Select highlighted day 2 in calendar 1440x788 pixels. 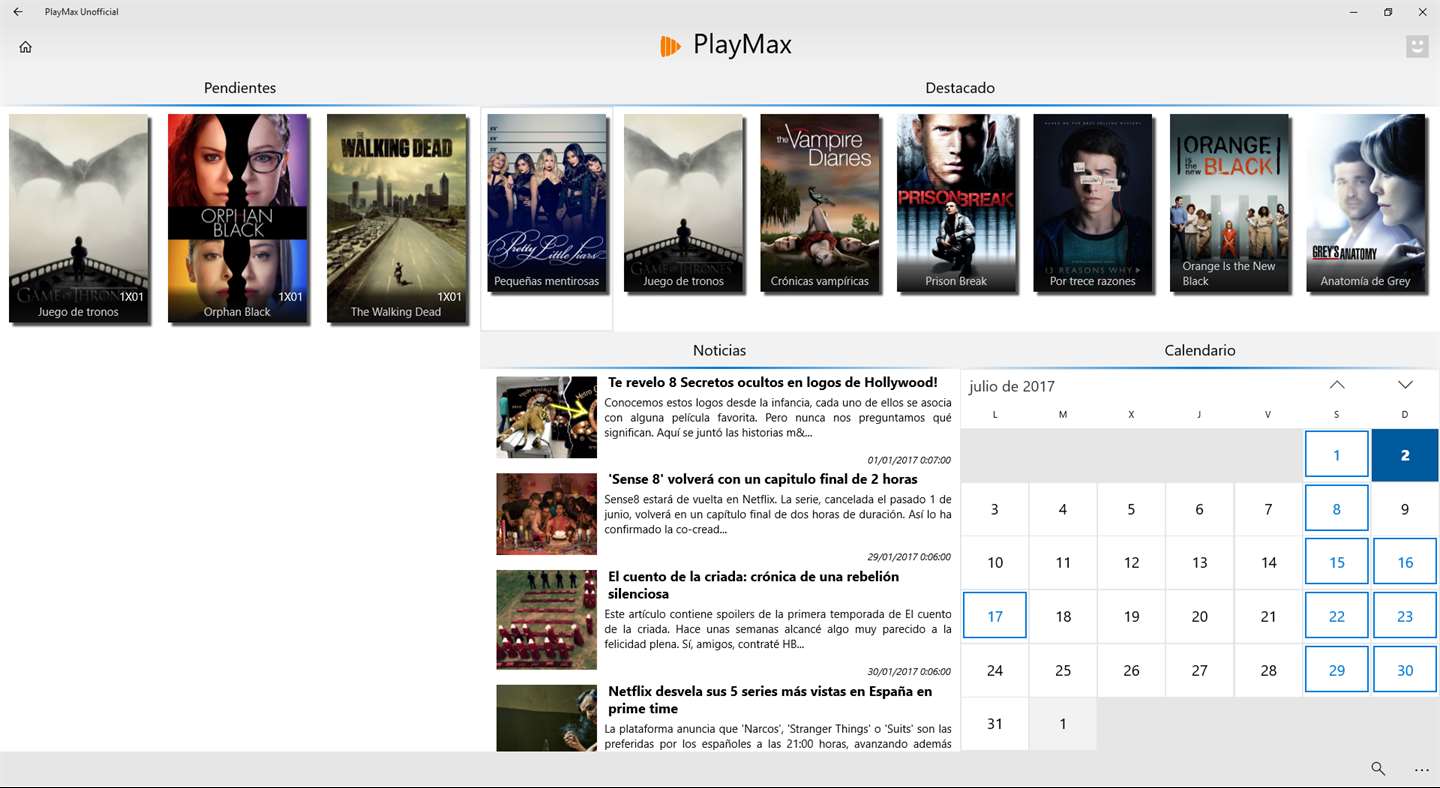click(1405, 454)
